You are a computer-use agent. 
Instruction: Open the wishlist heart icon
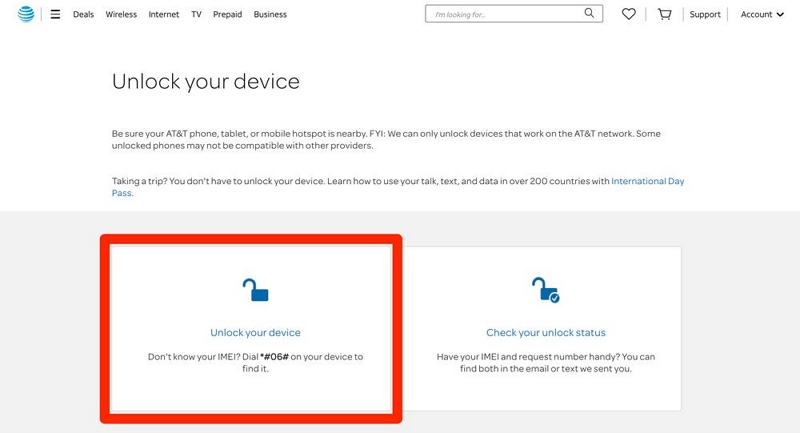click(629, 14)
